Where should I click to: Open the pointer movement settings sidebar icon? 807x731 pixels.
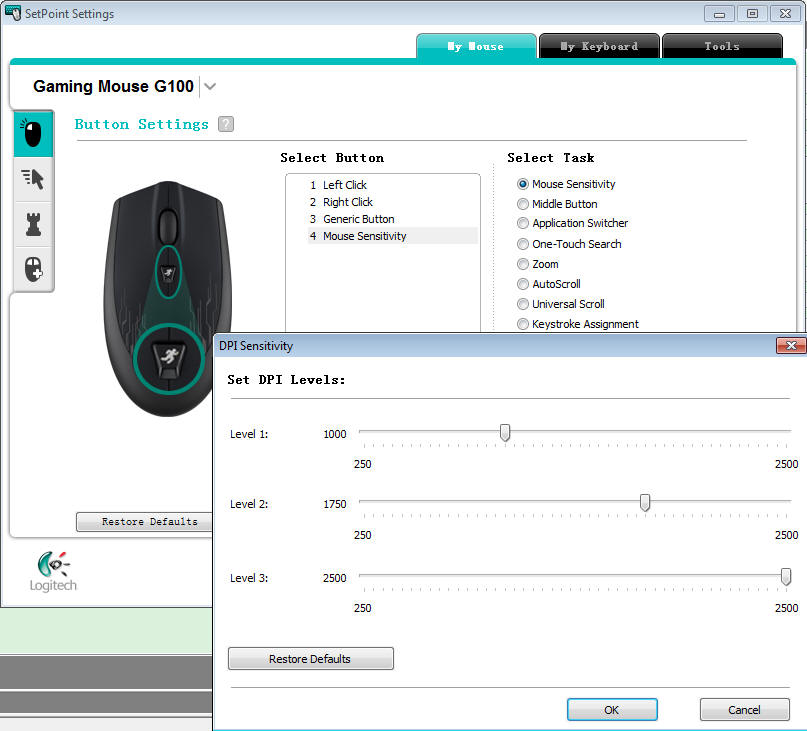coord(33,179)
